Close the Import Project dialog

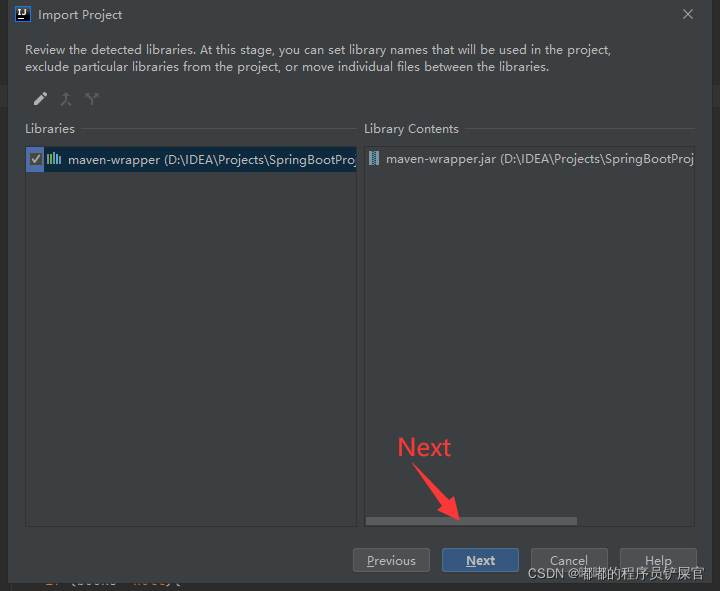pos(688,14)
